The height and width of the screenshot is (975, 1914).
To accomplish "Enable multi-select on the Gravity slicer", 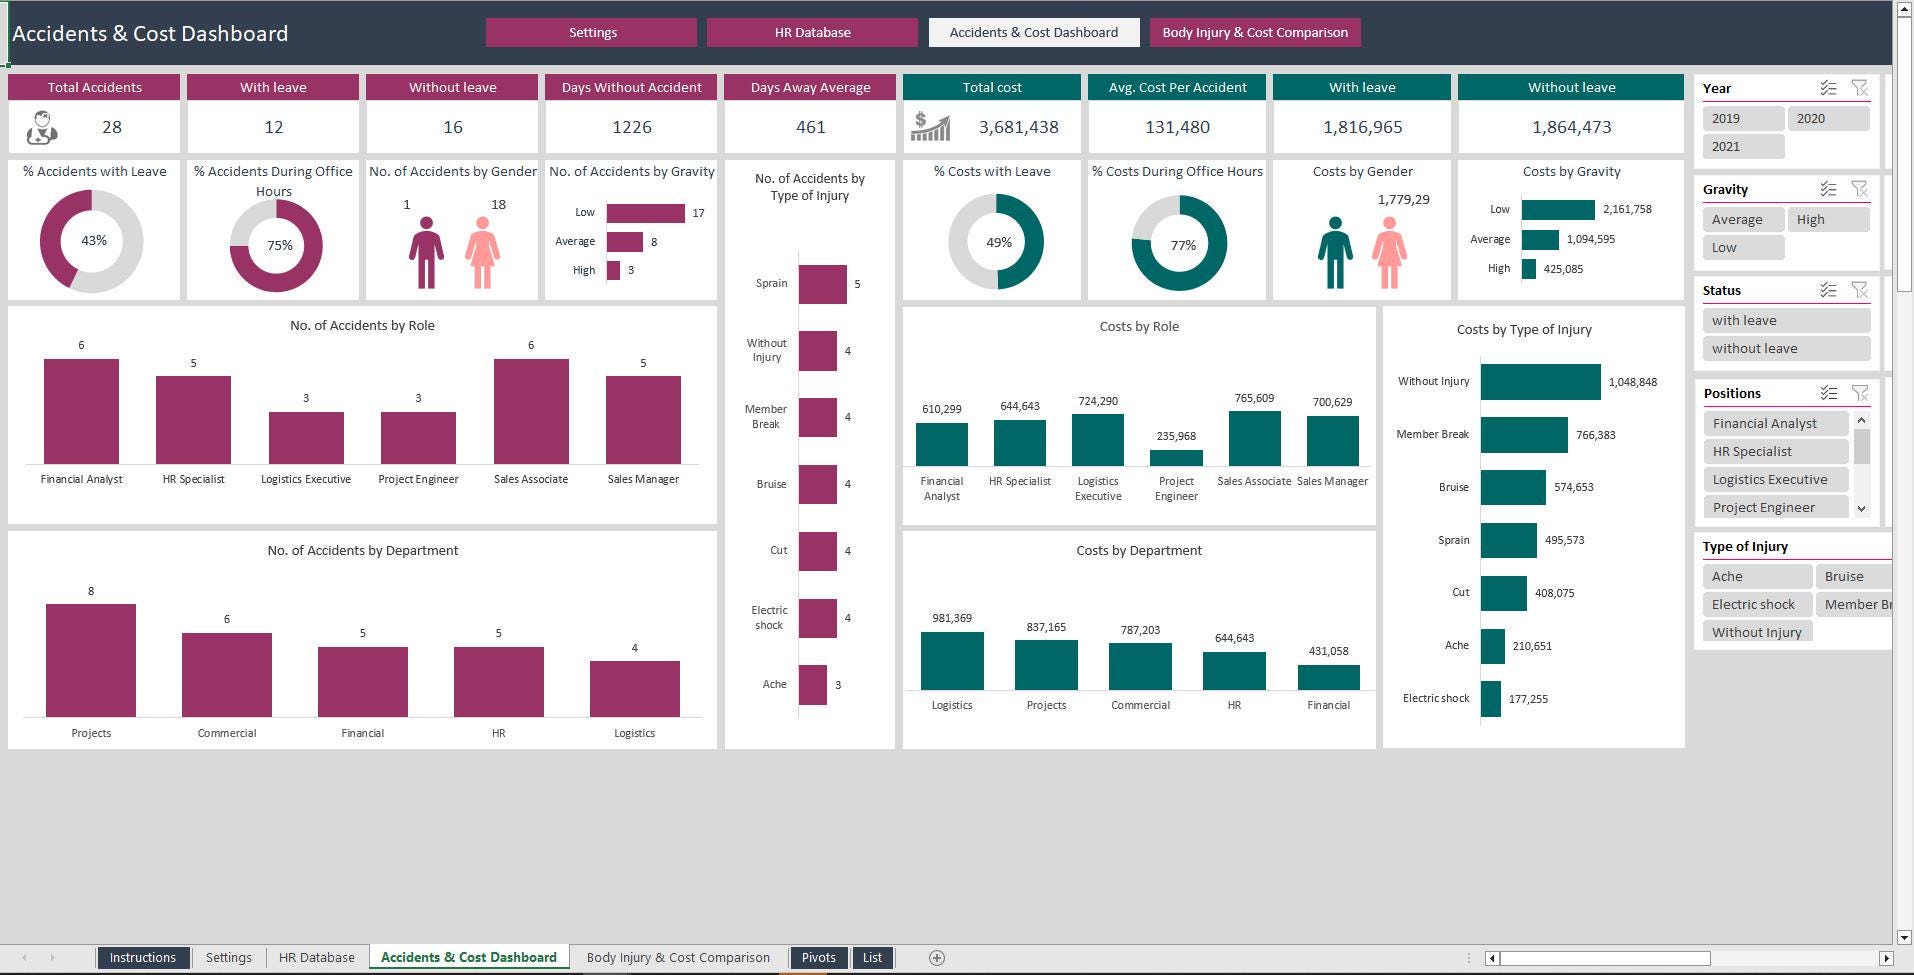I will pyautogui.click(x=1829, y=189).
